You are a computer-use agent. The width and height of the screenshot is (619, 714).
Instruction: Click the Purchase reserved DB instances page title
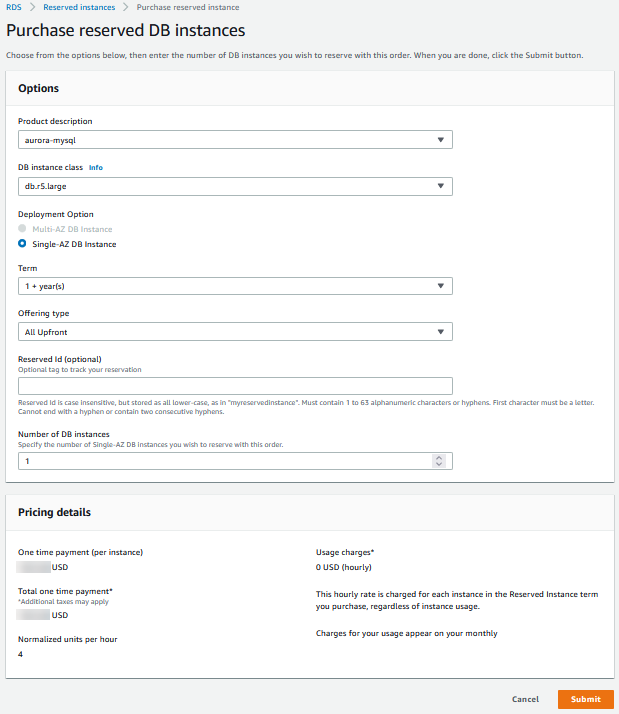click(x=126, y=31)
